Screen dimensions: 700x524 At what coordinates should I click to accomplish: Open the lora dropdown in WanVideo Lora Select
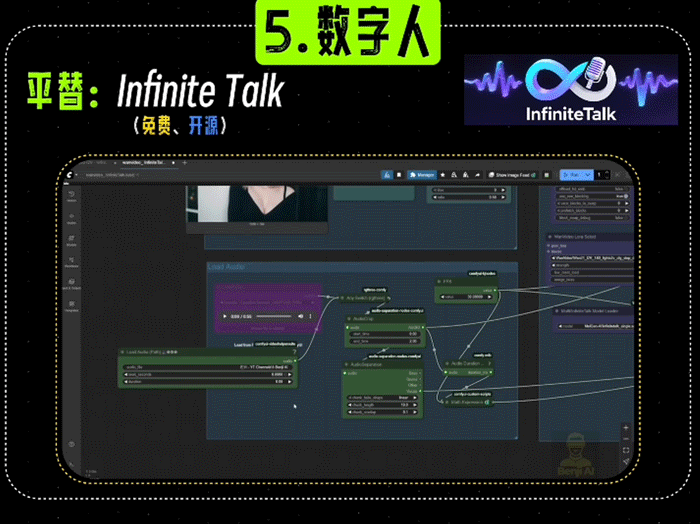[593, 258]
